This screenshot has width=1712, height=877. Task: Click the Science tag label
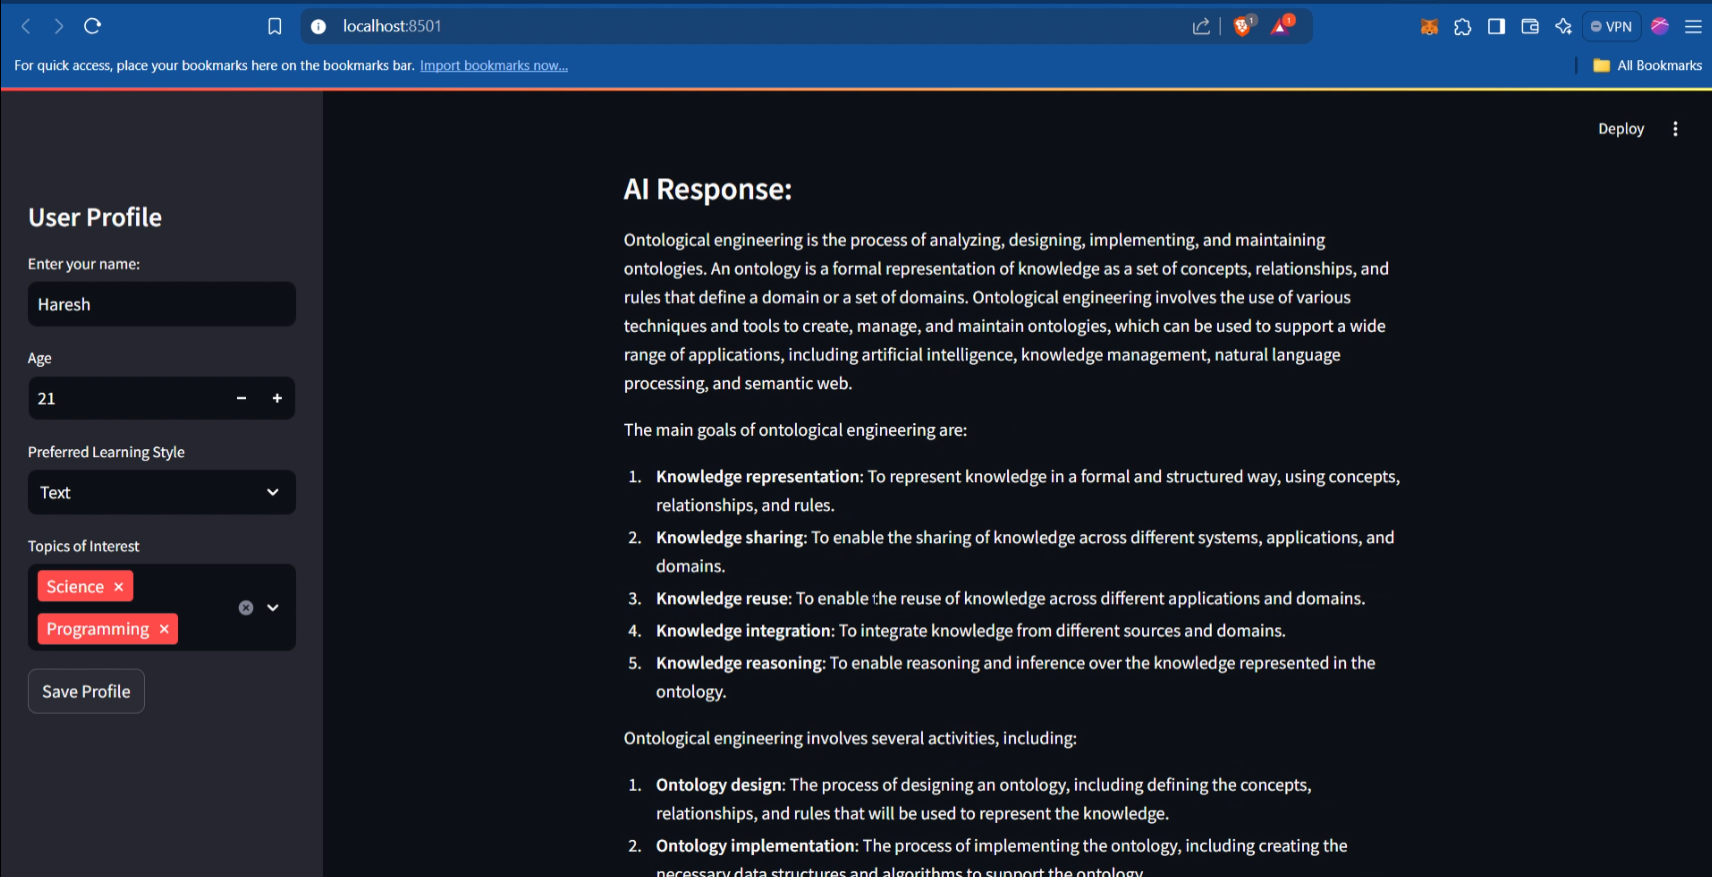click(75, 587)
